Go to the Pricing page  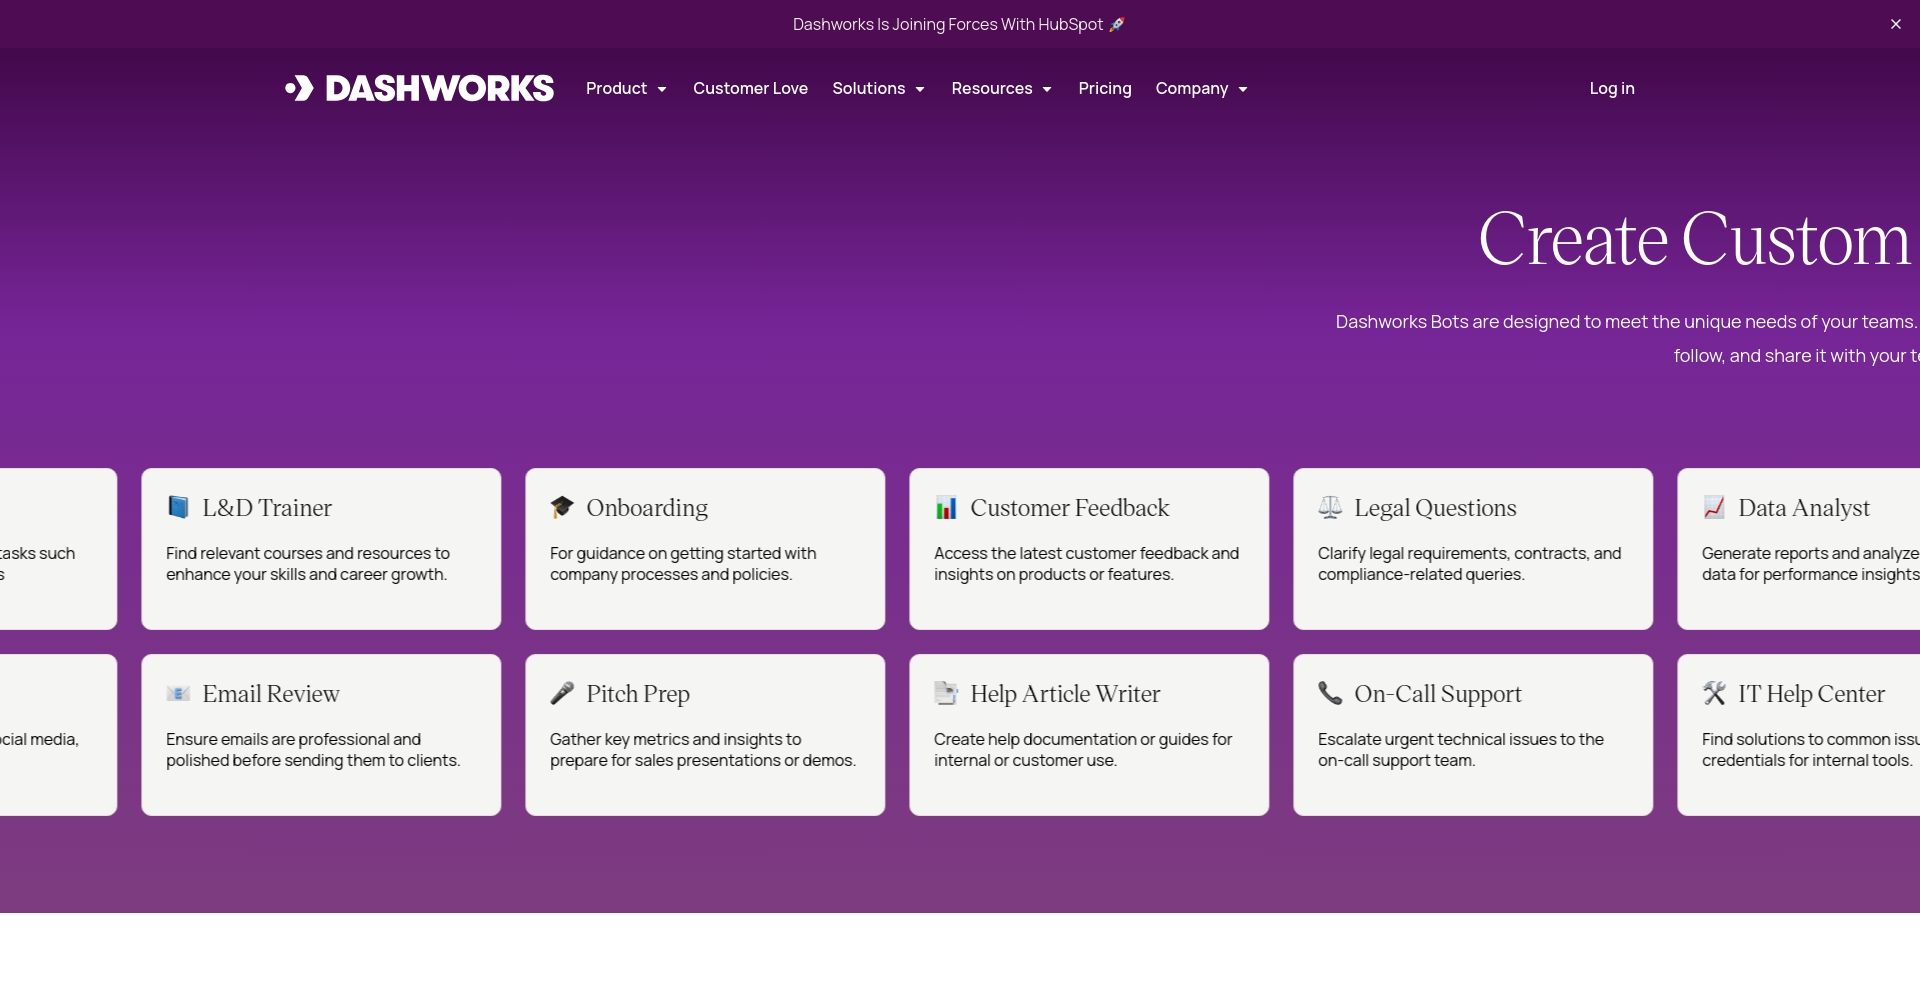point(1105,89)
